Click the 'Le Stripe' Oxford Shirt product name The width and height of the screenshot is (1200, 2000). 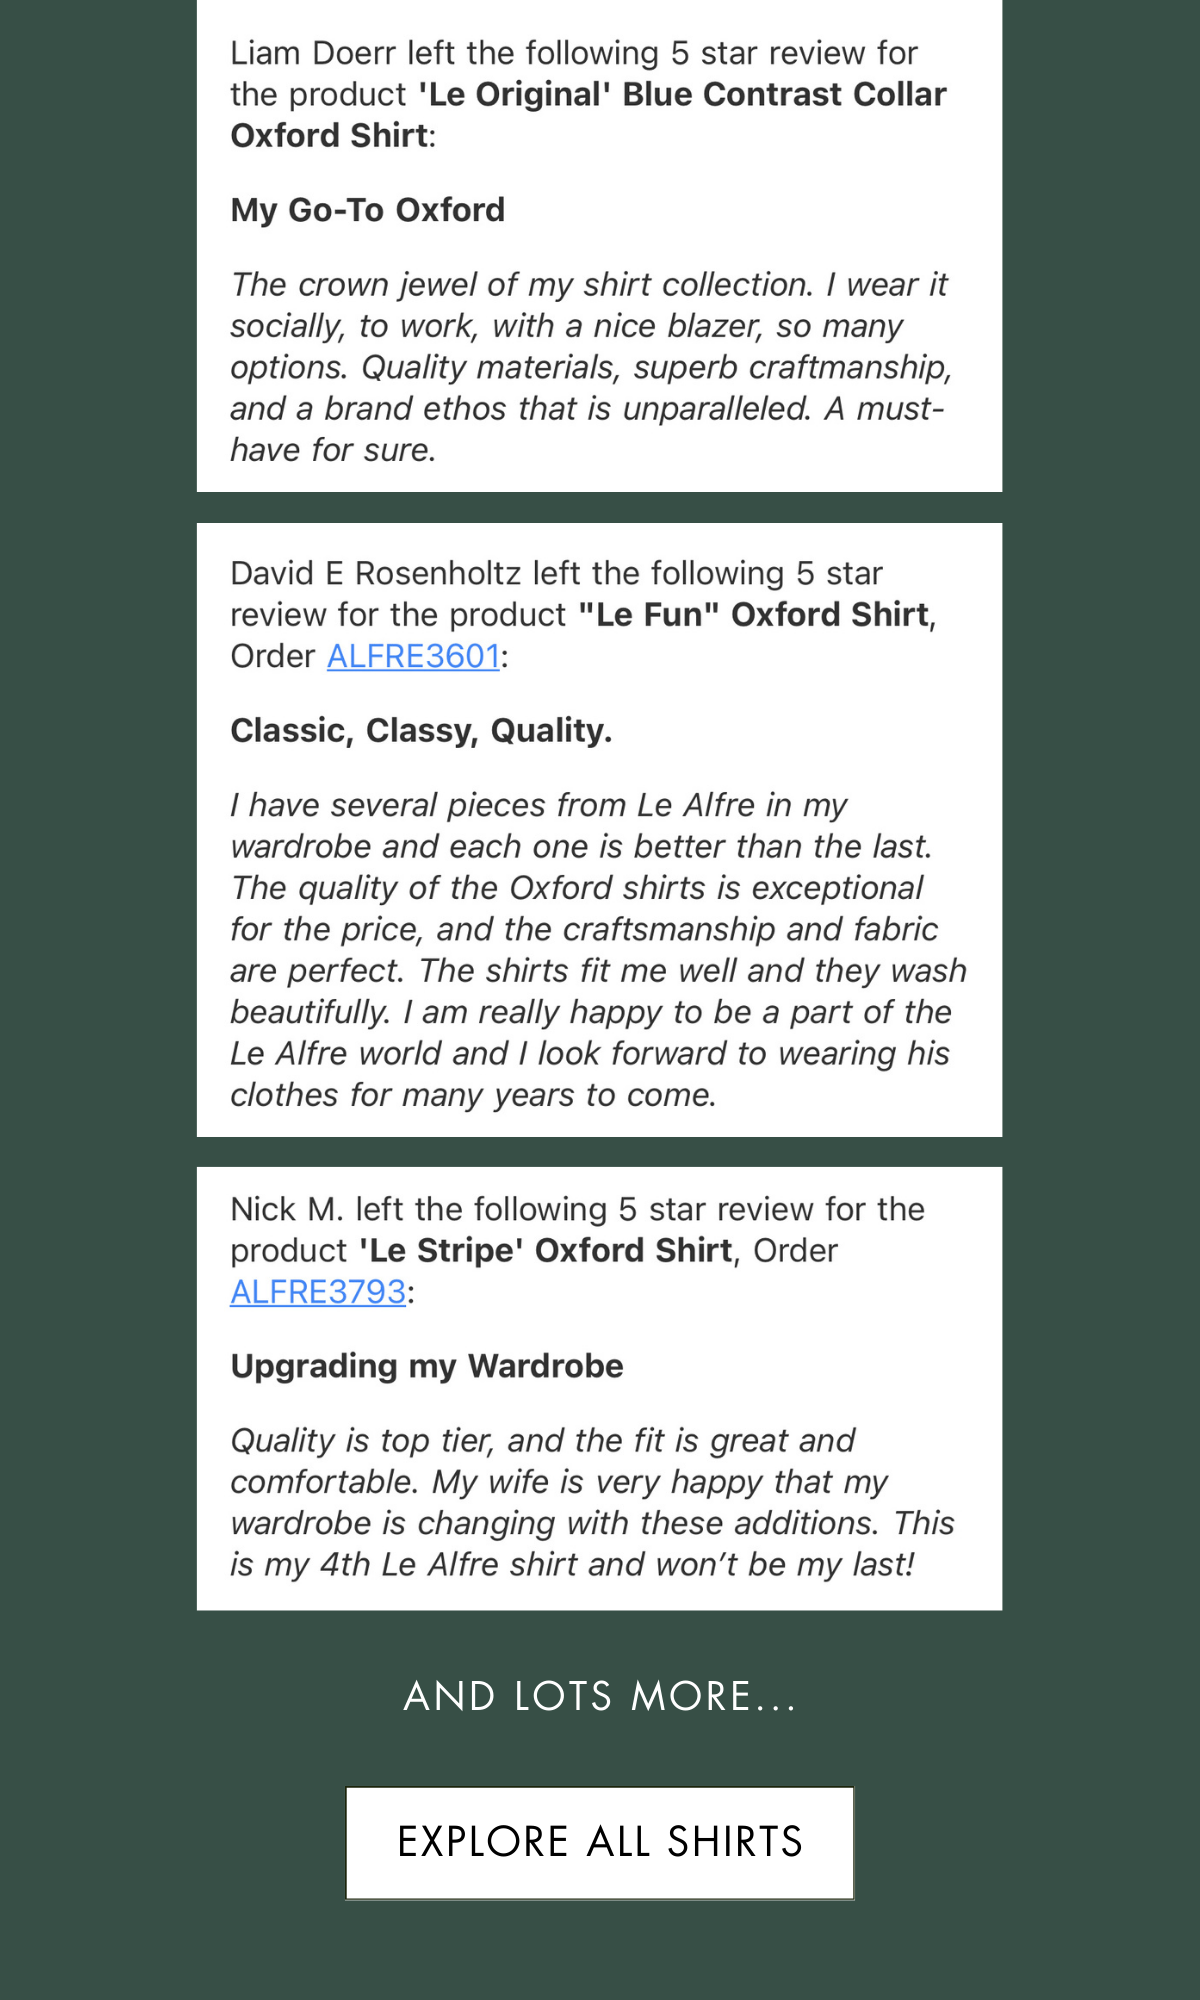[546, 1251]
